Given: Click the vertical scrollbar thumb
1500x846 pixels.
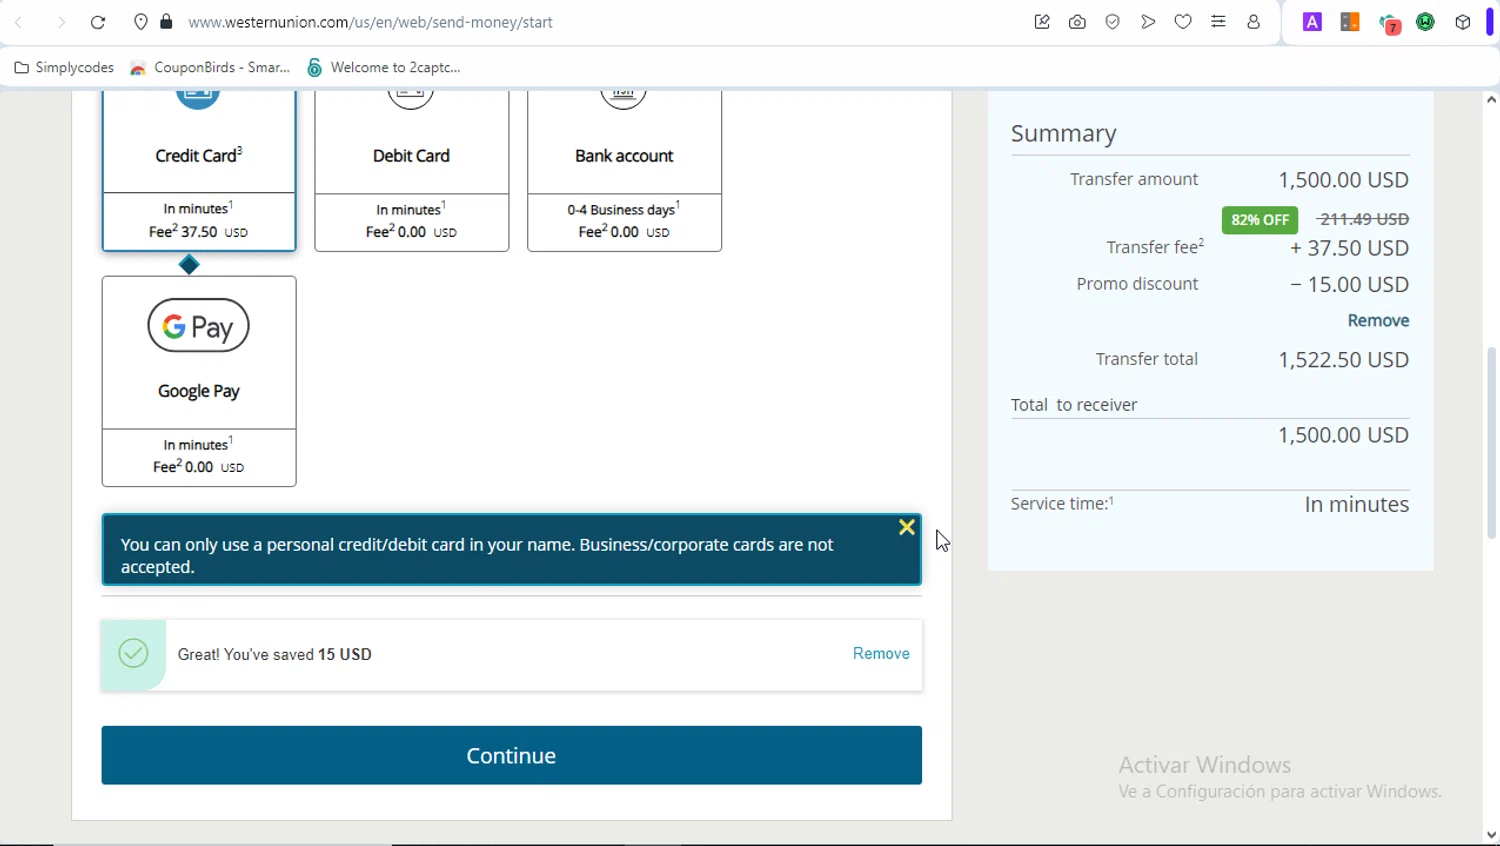Looking at the screenshot, I should tap(1491, 443).
